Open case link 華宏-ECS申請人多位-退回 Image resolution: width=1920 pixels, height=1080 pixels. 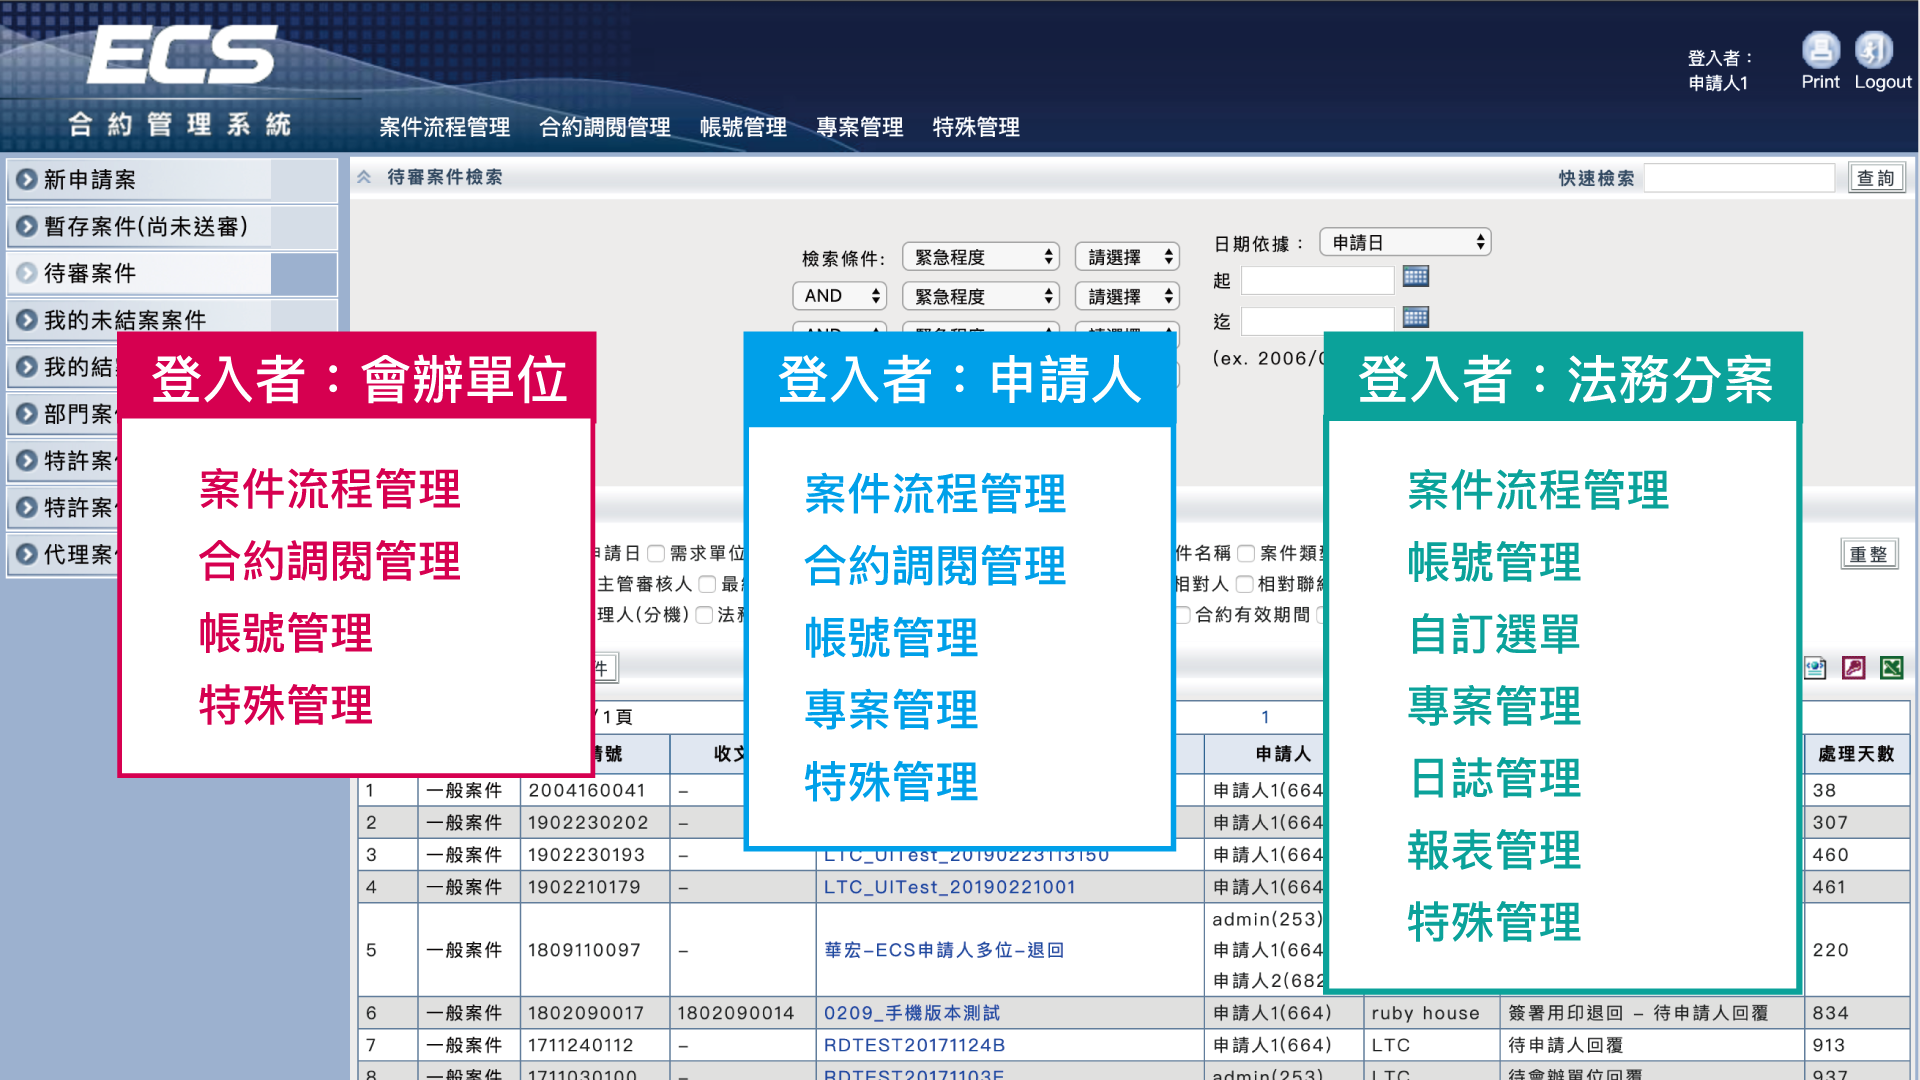(x=944, y=950)
